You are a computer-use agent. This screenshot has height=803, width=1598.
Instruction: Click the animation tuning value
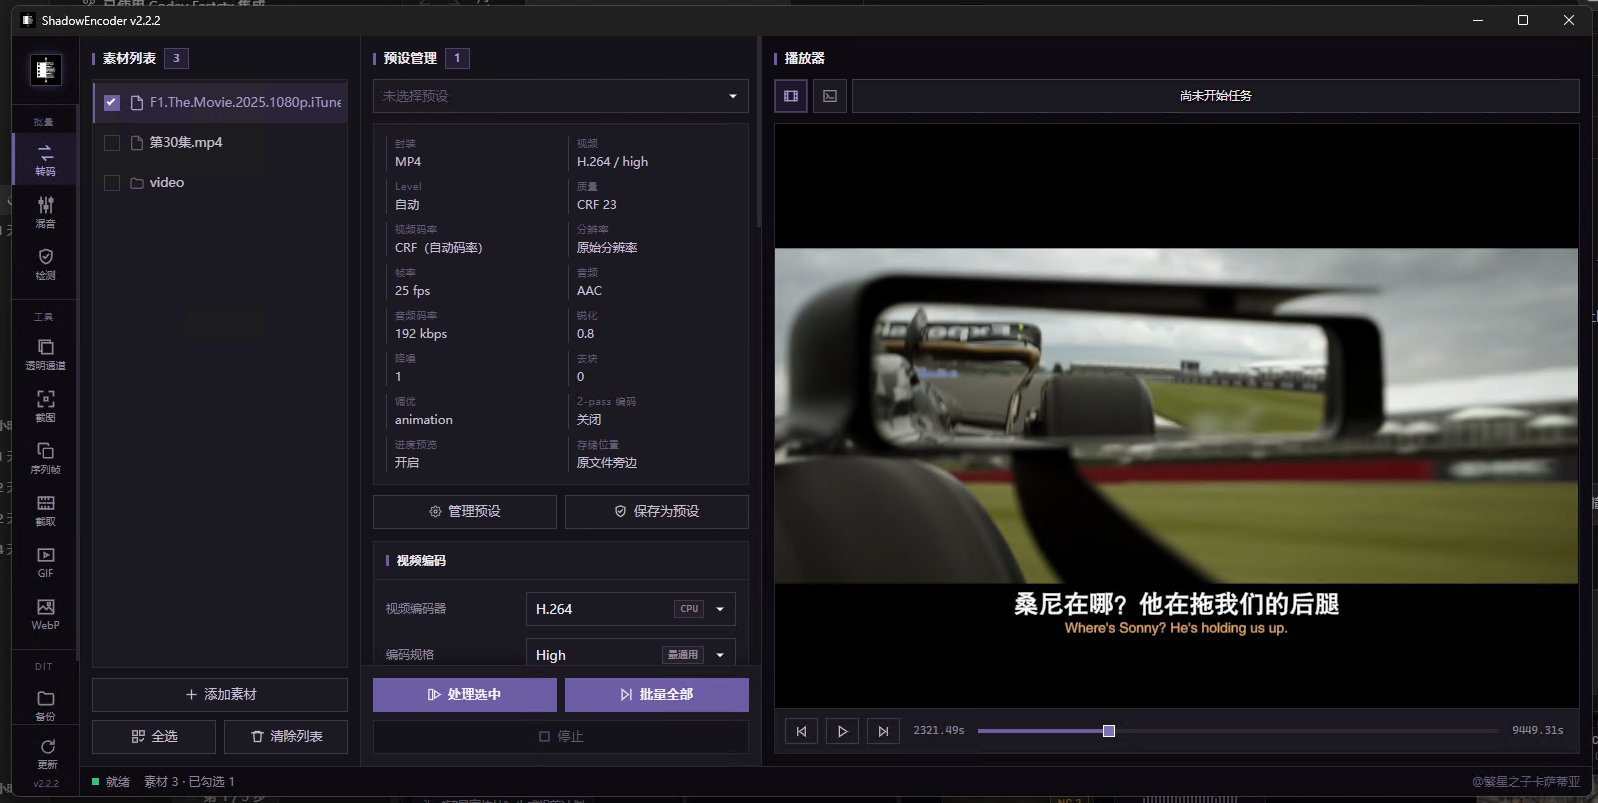(424, 419)
